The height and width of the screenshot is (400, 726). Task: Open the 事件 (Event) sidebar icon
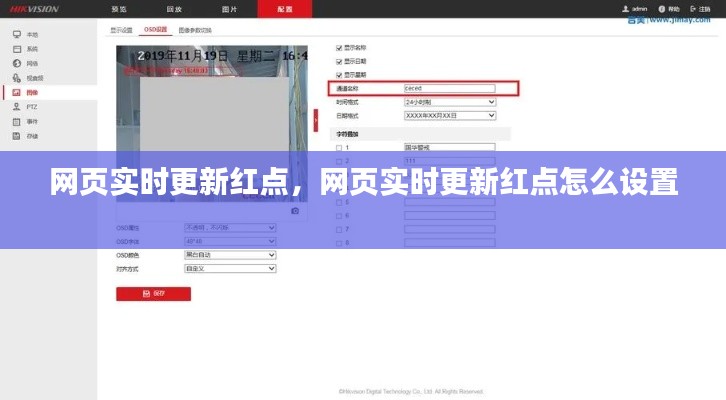17,121
